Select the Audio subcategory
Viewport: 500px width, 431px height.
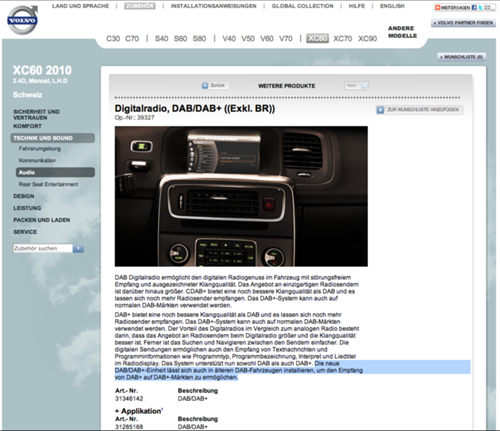[55, 172]
